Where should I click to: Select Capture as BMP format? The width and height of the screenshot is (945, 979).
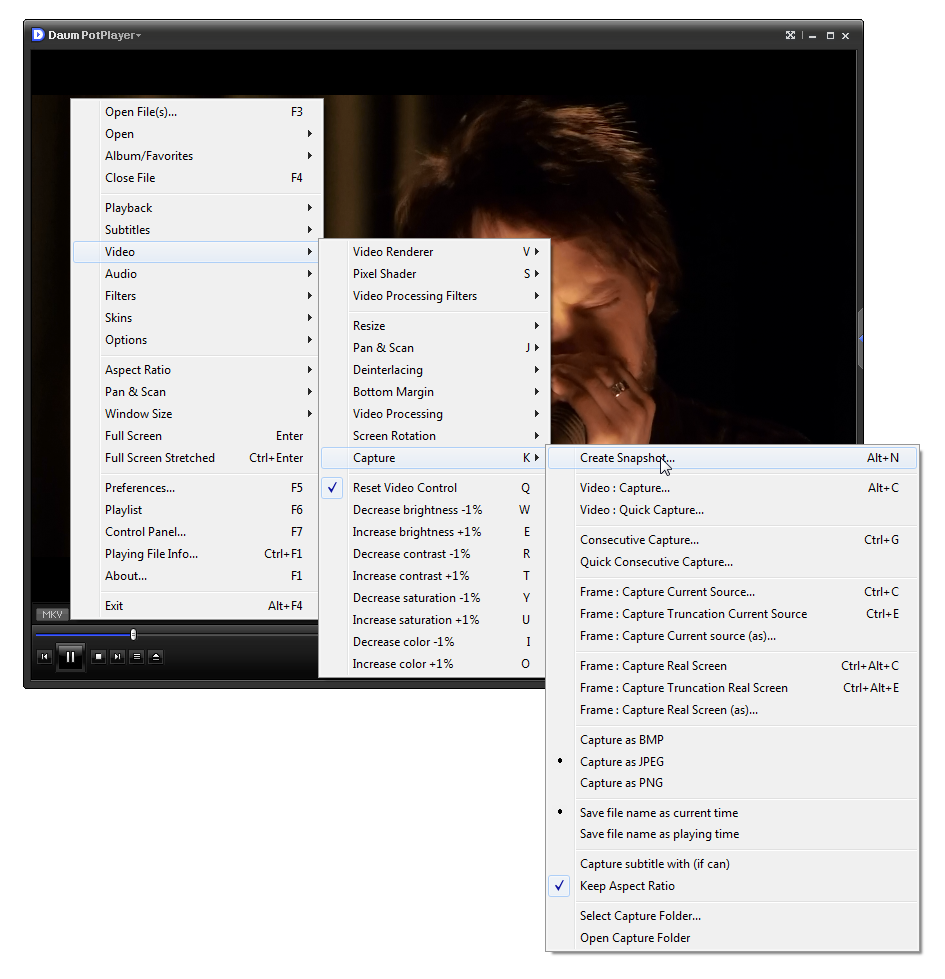tap(621, 740)
